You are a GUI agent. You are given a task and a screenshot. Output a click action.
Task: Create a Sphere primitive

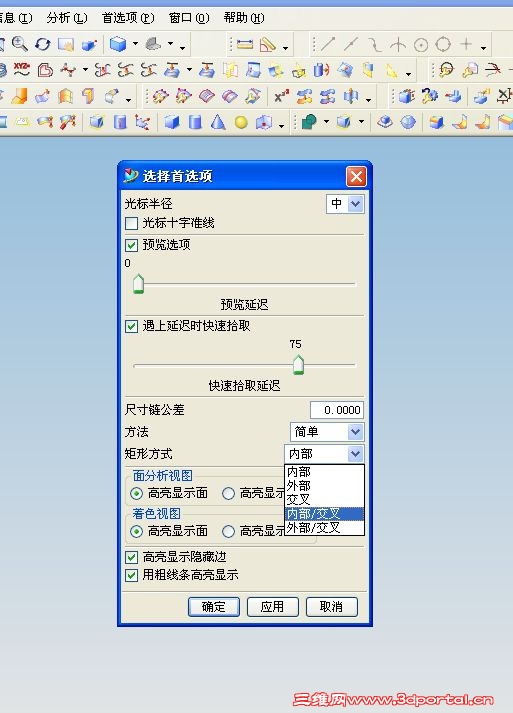coord(241,122)
